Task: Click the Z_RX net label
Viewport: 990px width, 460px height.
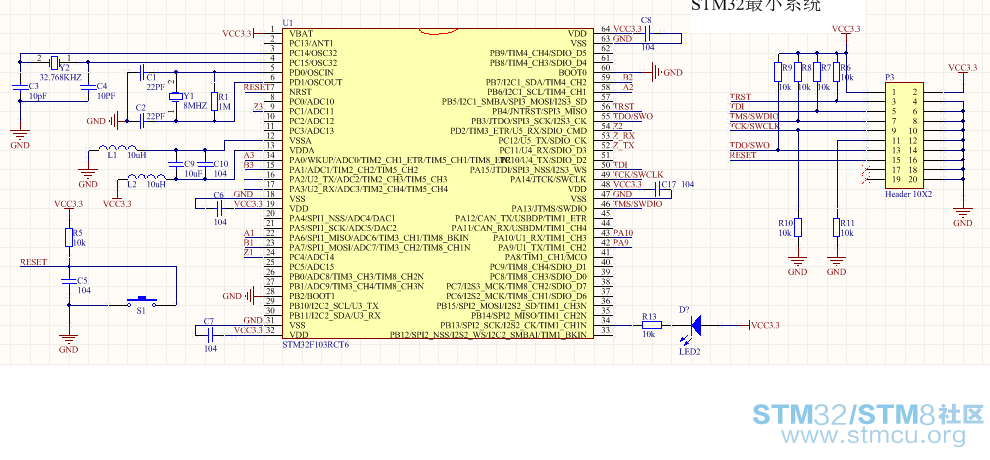Action: pyautogui.click(x=624, y=135)
